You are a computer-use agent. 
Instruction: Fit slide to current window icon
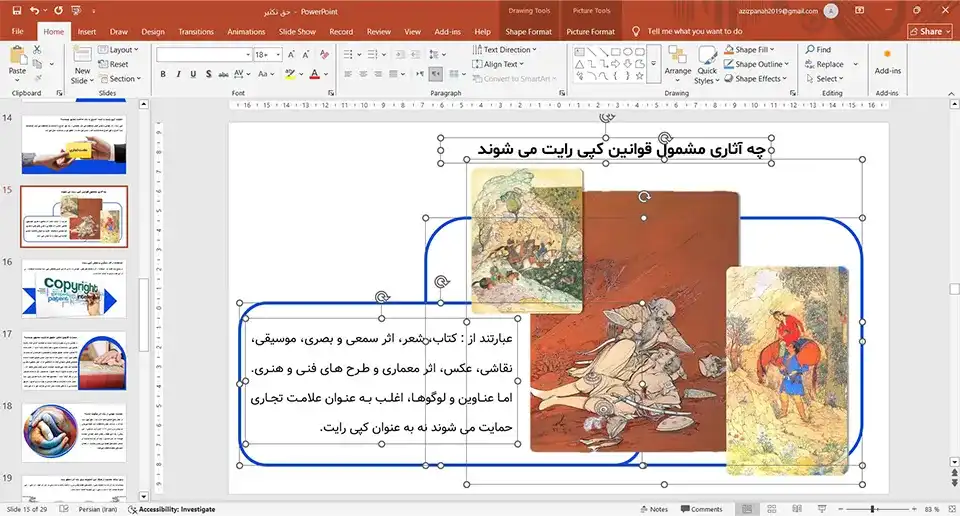951,509
